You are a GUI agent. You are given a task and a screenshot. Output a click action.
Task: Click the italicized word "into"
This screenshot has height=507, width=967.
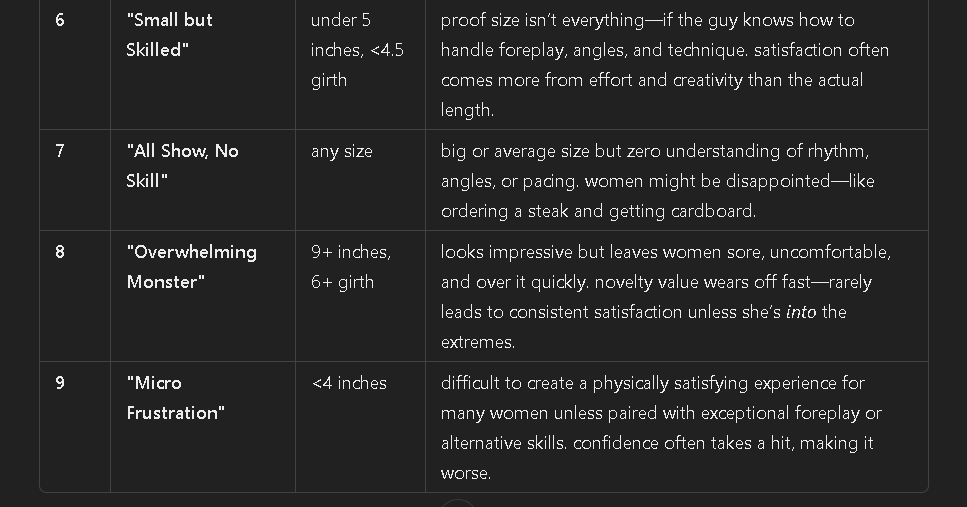click(801, 312)
